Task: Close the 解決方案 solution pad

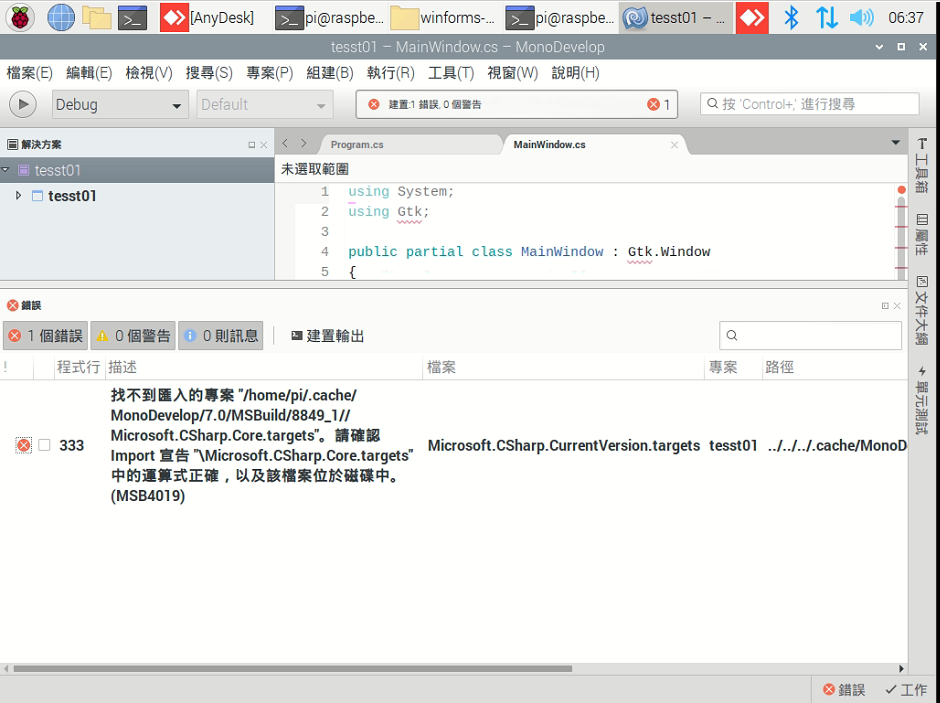Action: coord(264,144)
